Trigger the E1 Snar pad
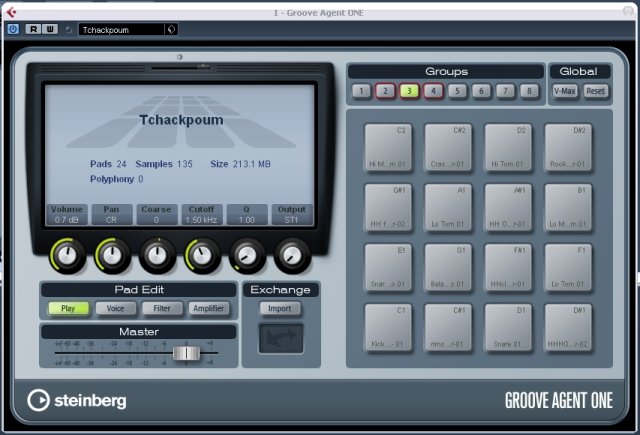Viewport: 640px width, 435px height. [388, 268]
